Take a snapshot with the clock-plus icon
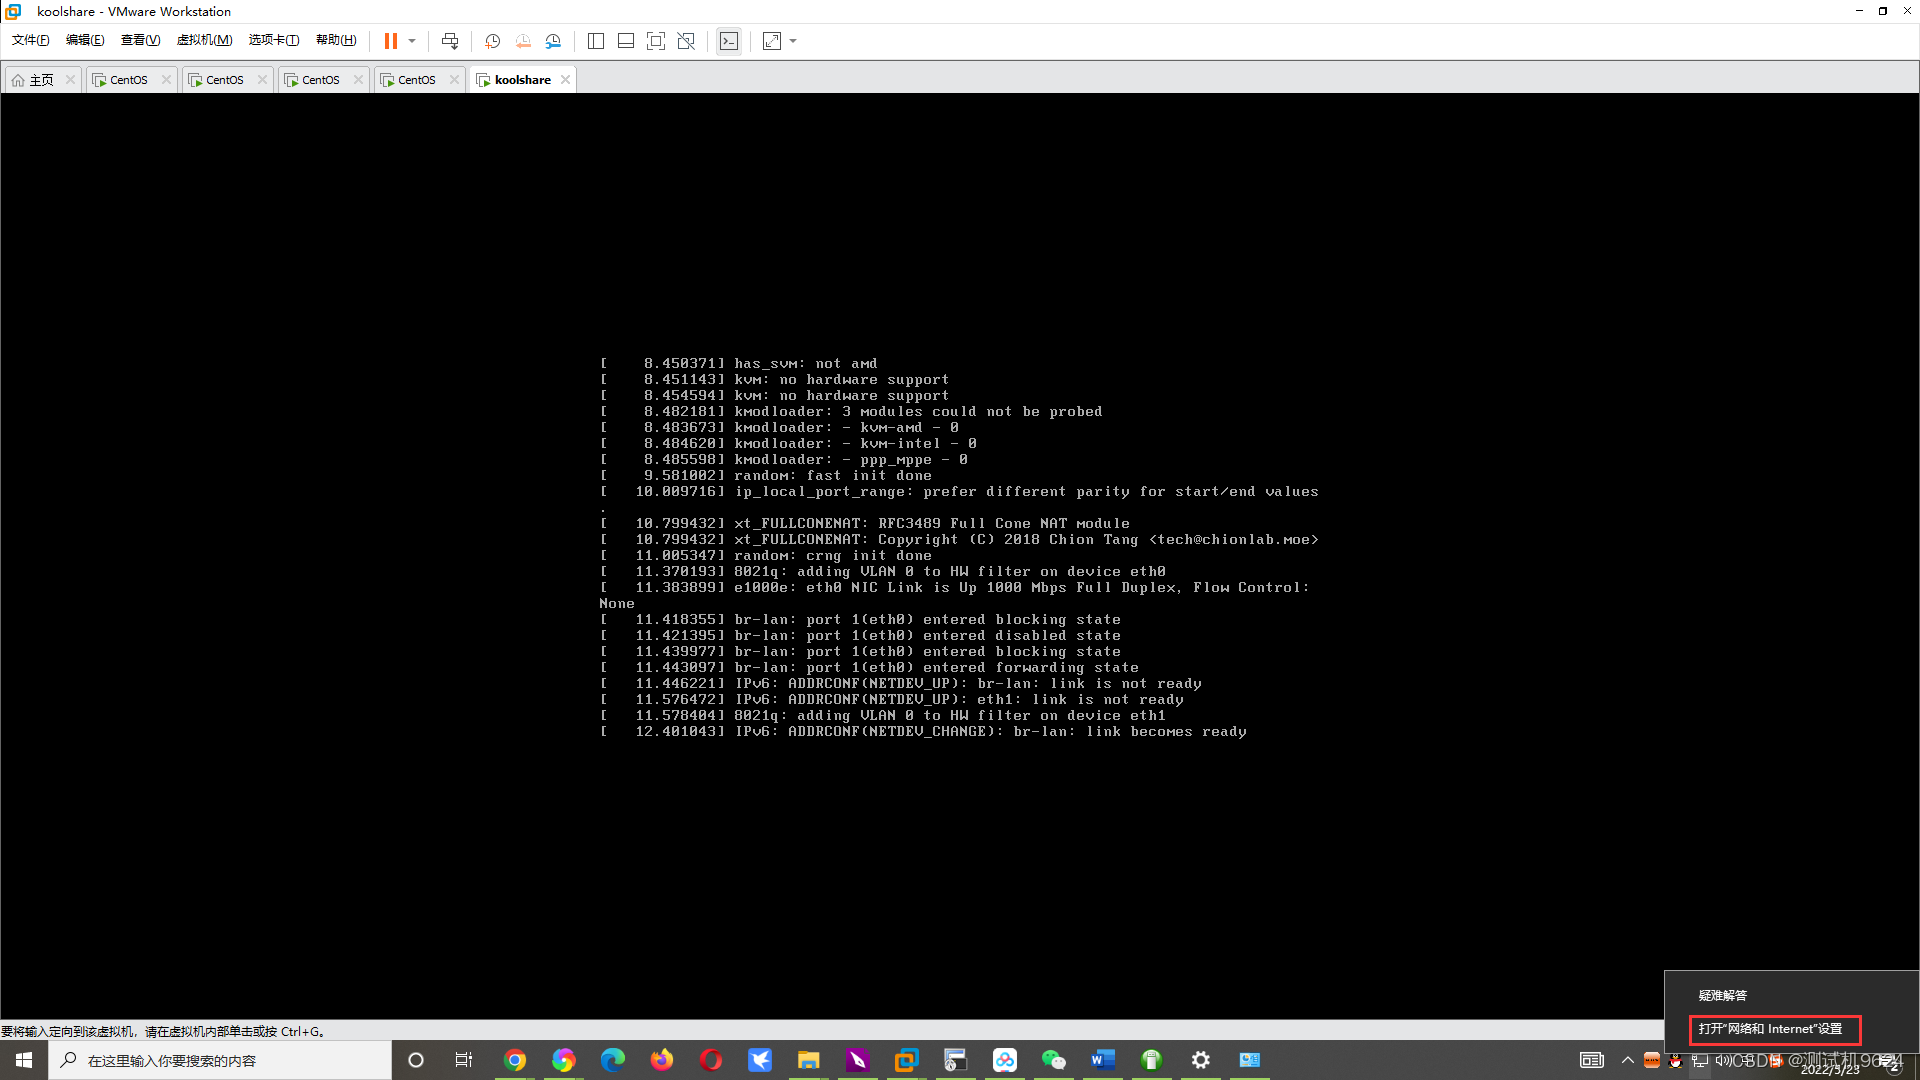The width and height of the screenshot is (1920, 1080). pos(492,41)
